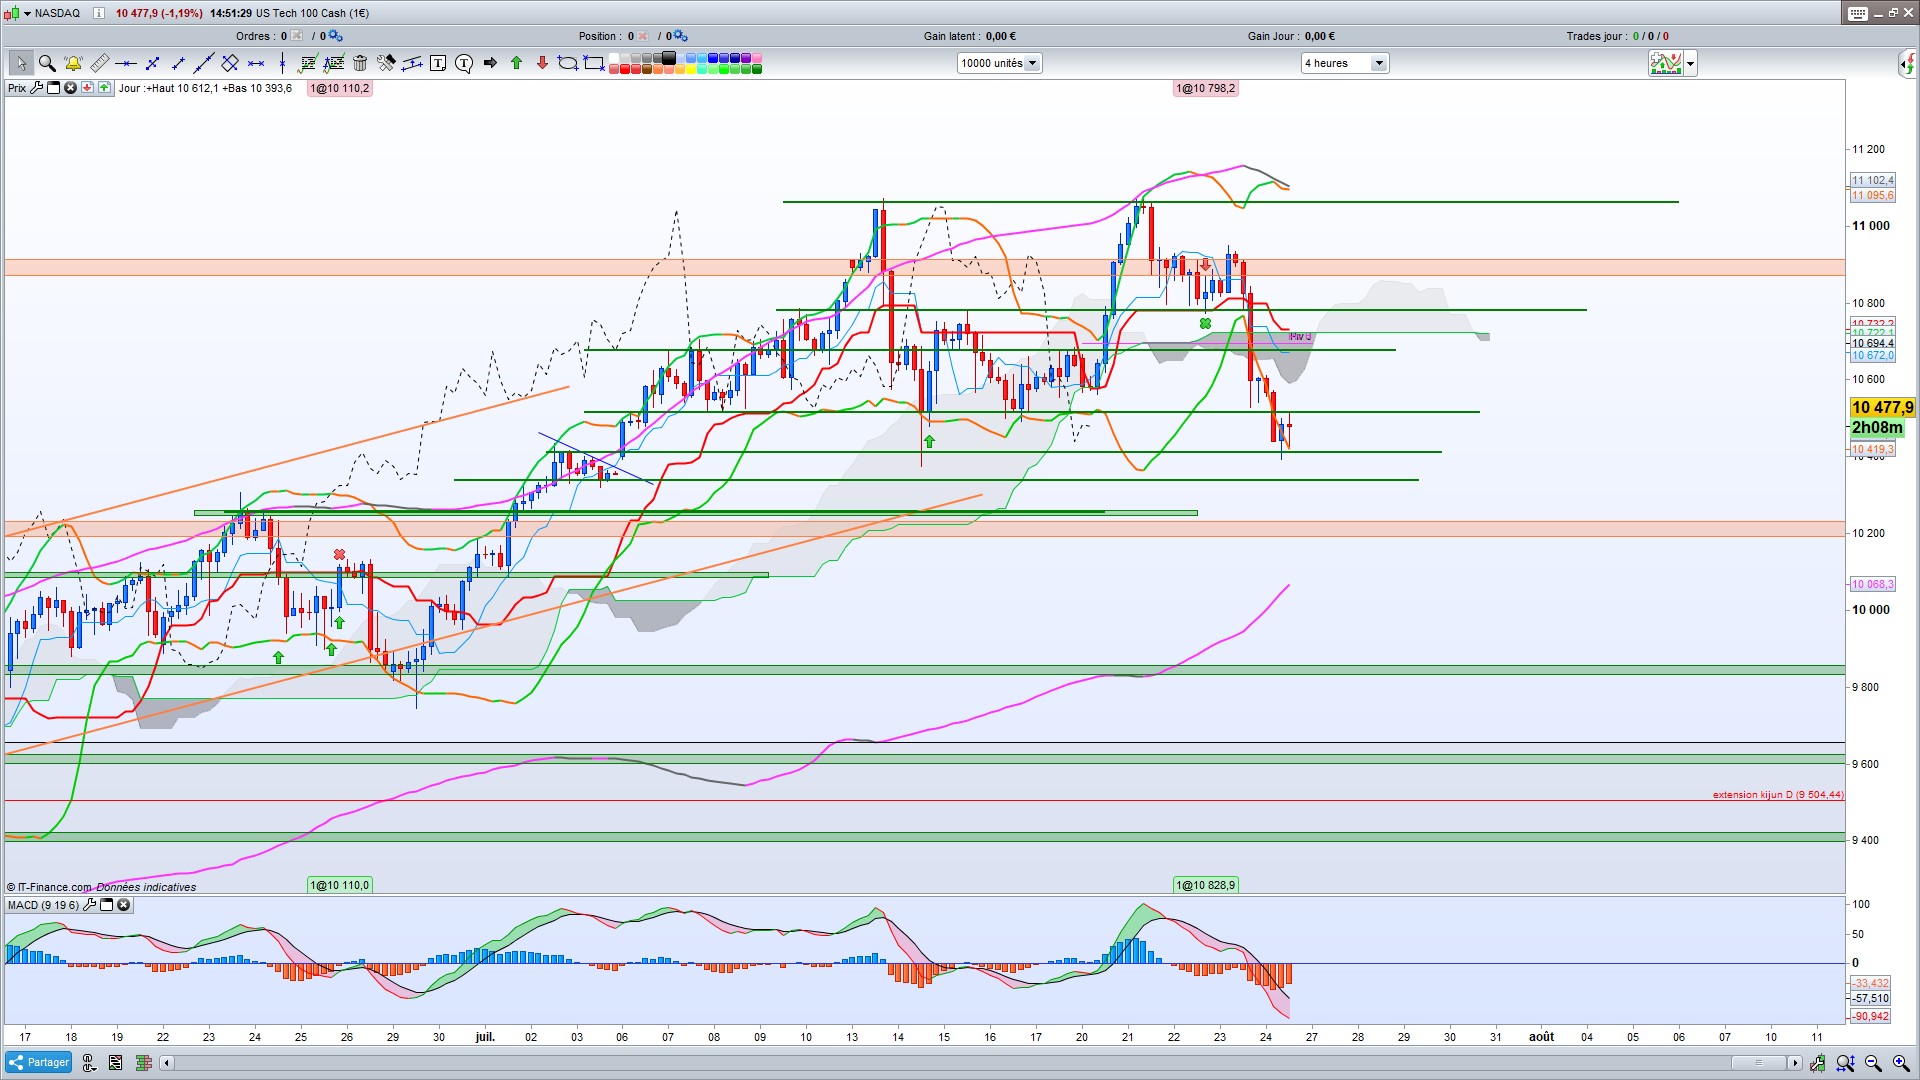Click the Gain Jour value
Screen dimensions: 1920x1080
(x=1318, y=36)
